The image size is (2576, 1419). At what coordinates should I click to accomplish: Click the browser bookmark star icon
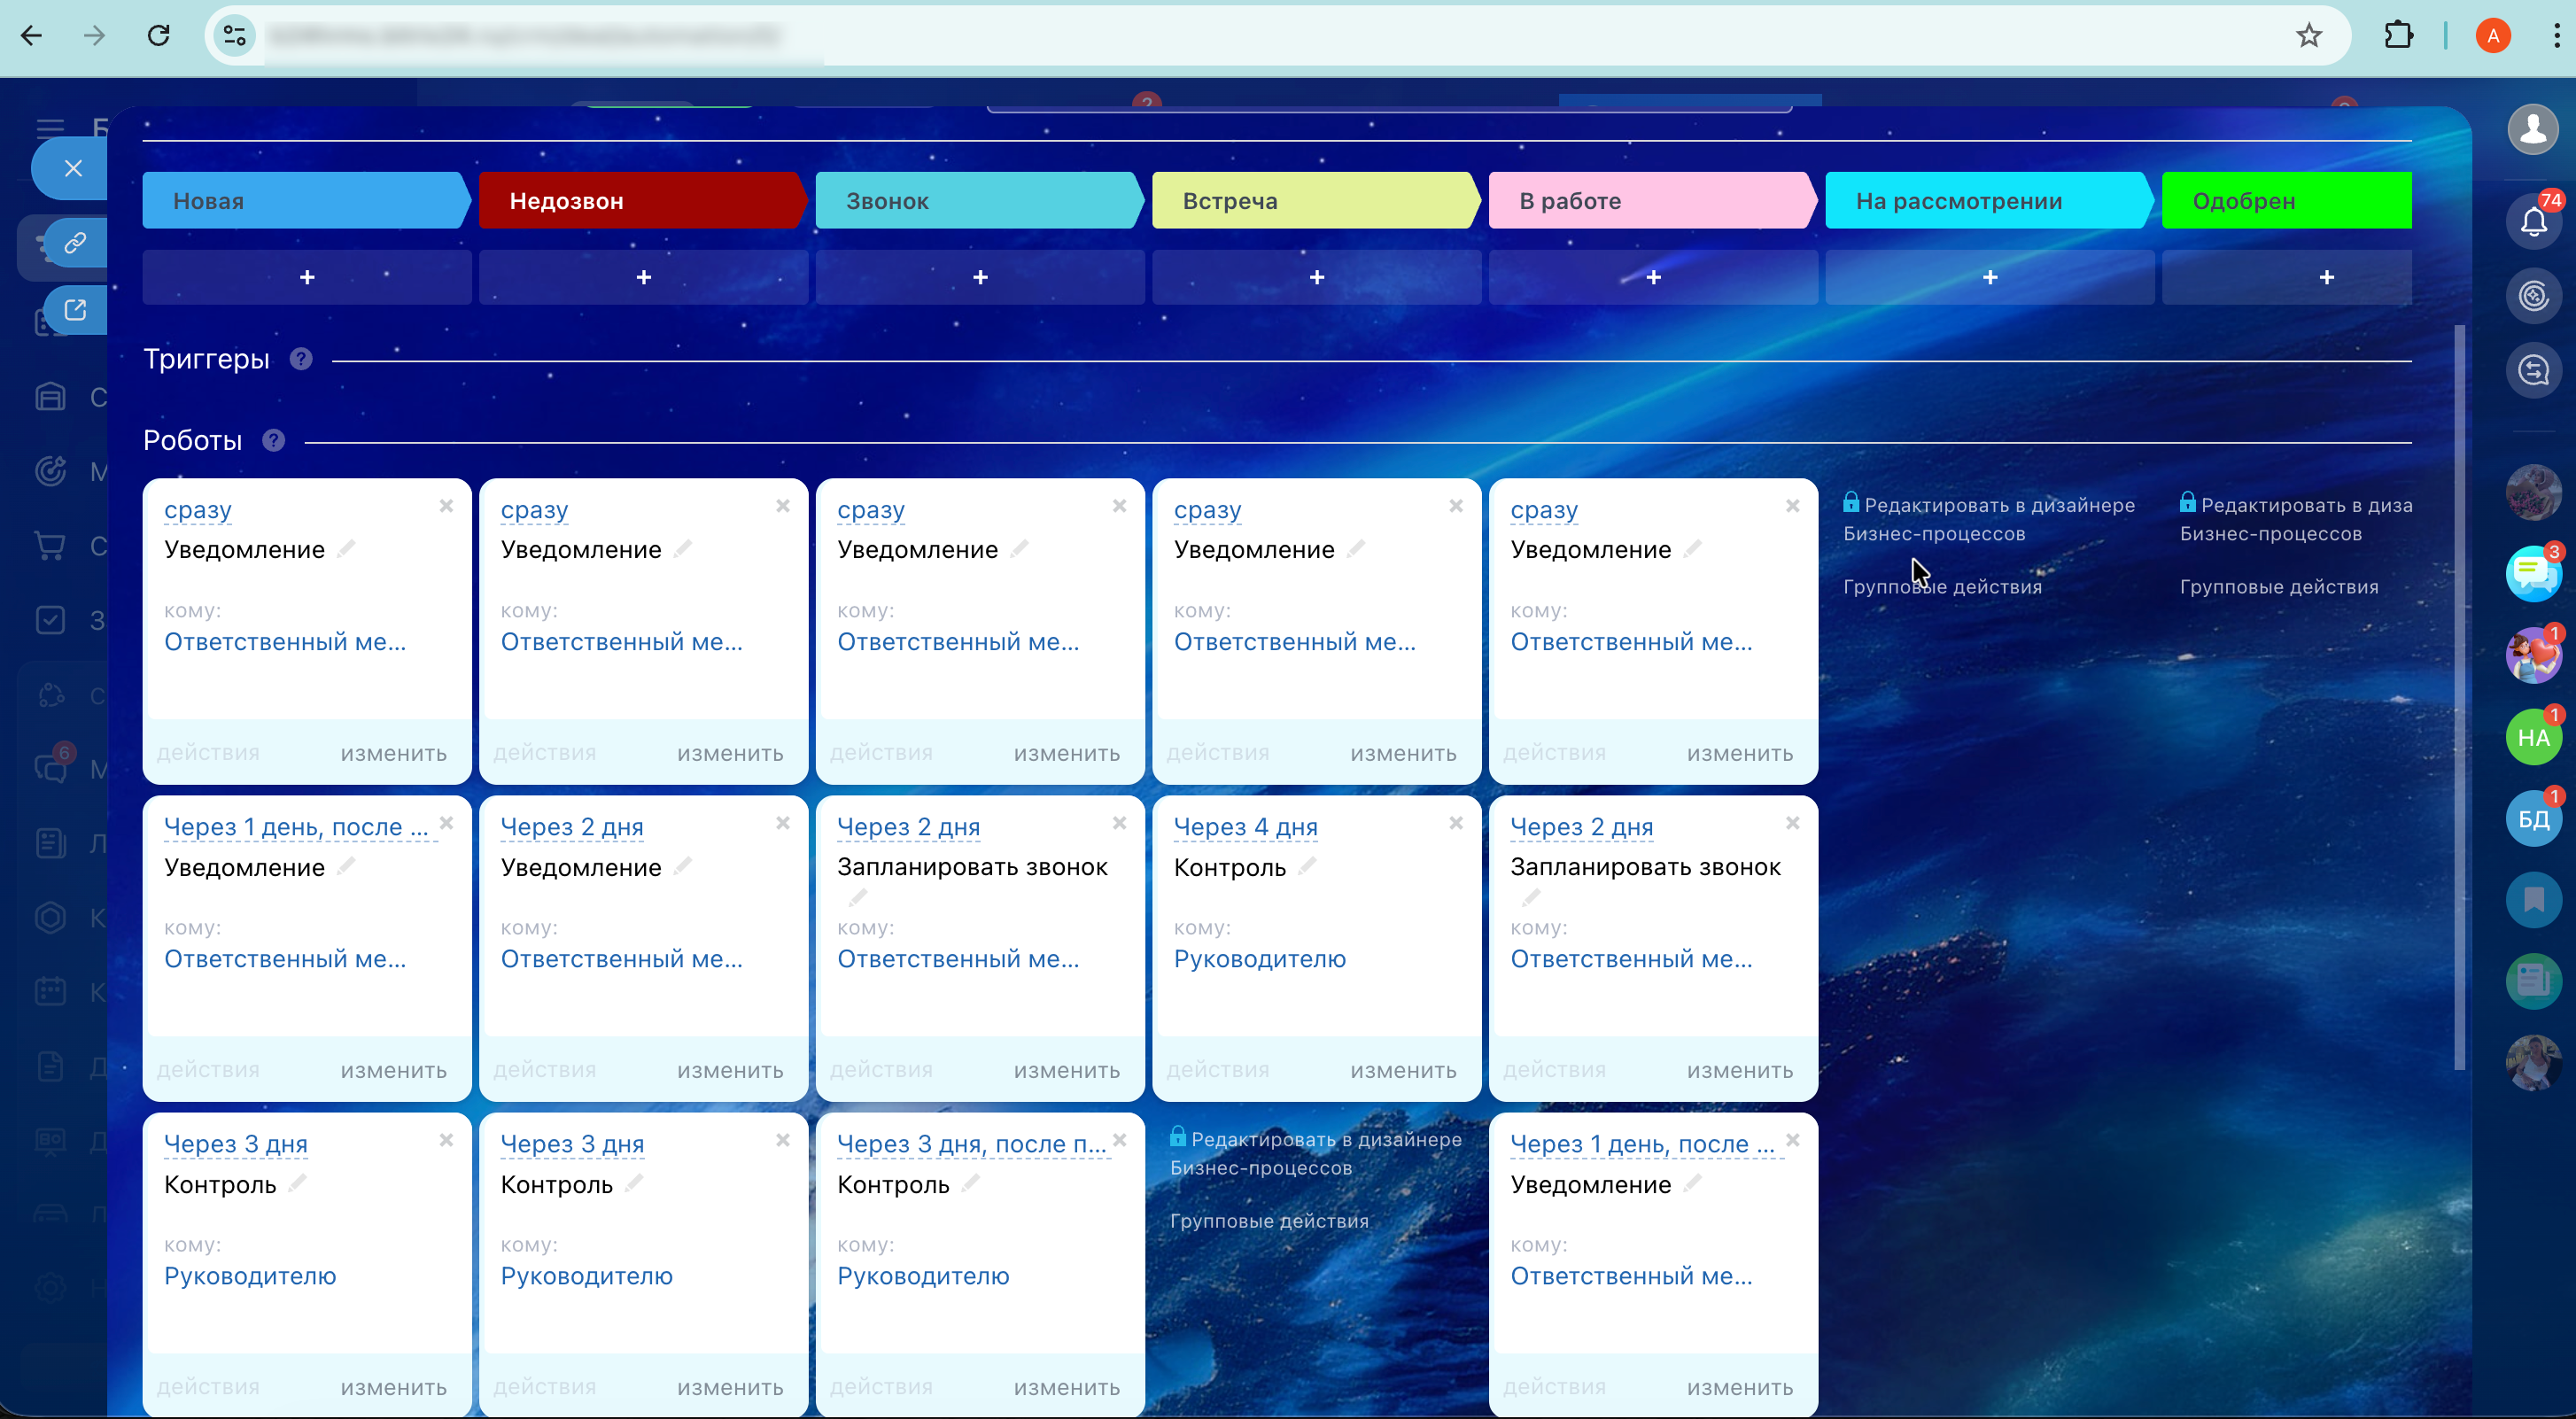click(x=2308, y=36)
